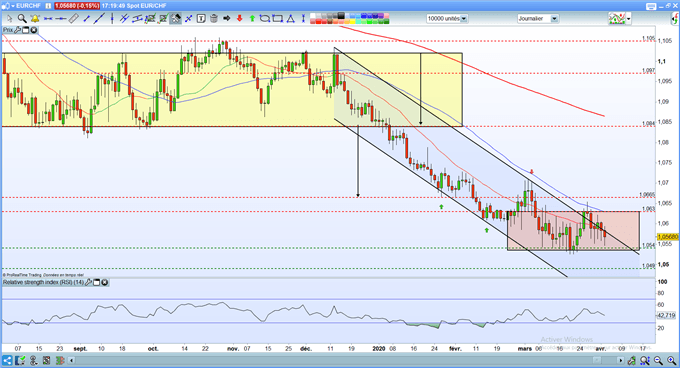Zoom out the chart with minus magnifier
Screen dimensions: 680x368
click(x=658, y=360)
